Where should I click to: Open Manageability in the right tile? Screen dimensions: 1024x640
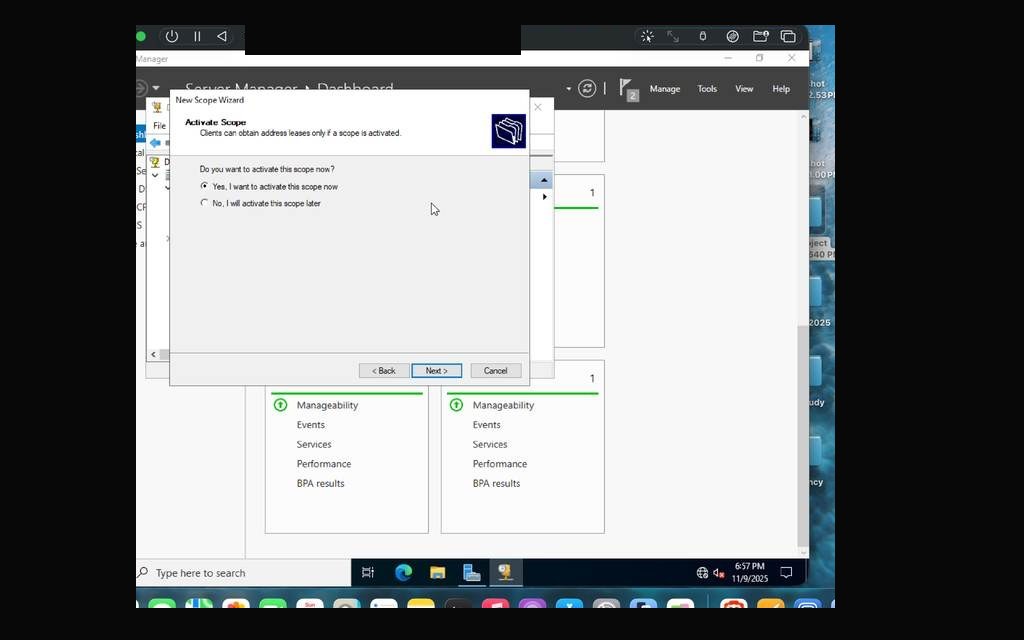[504, 405]
